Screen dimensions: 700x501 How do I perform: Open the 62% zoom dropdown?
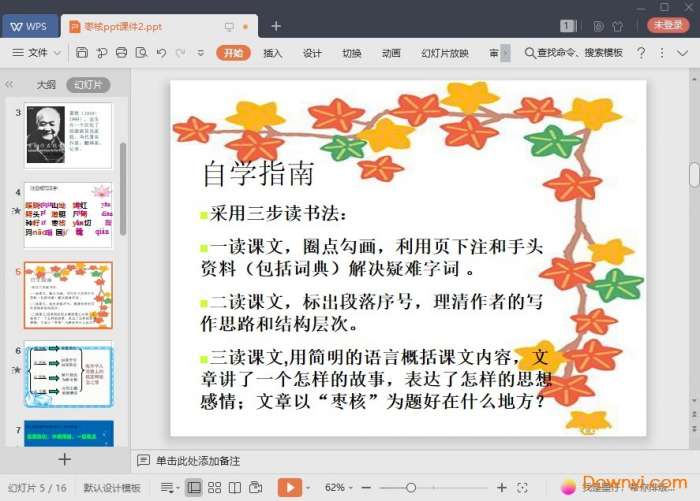[x=338, y=488]
